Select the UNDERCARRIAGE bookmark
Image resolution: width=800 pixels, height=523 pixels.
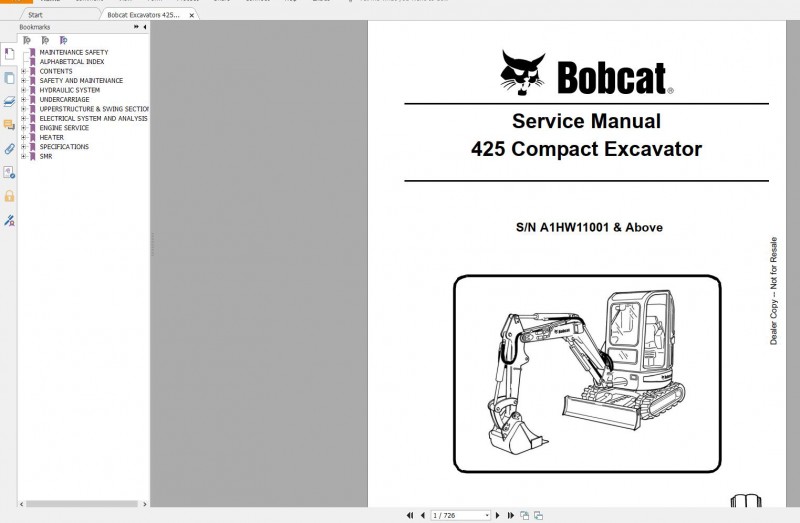[64, 99]
